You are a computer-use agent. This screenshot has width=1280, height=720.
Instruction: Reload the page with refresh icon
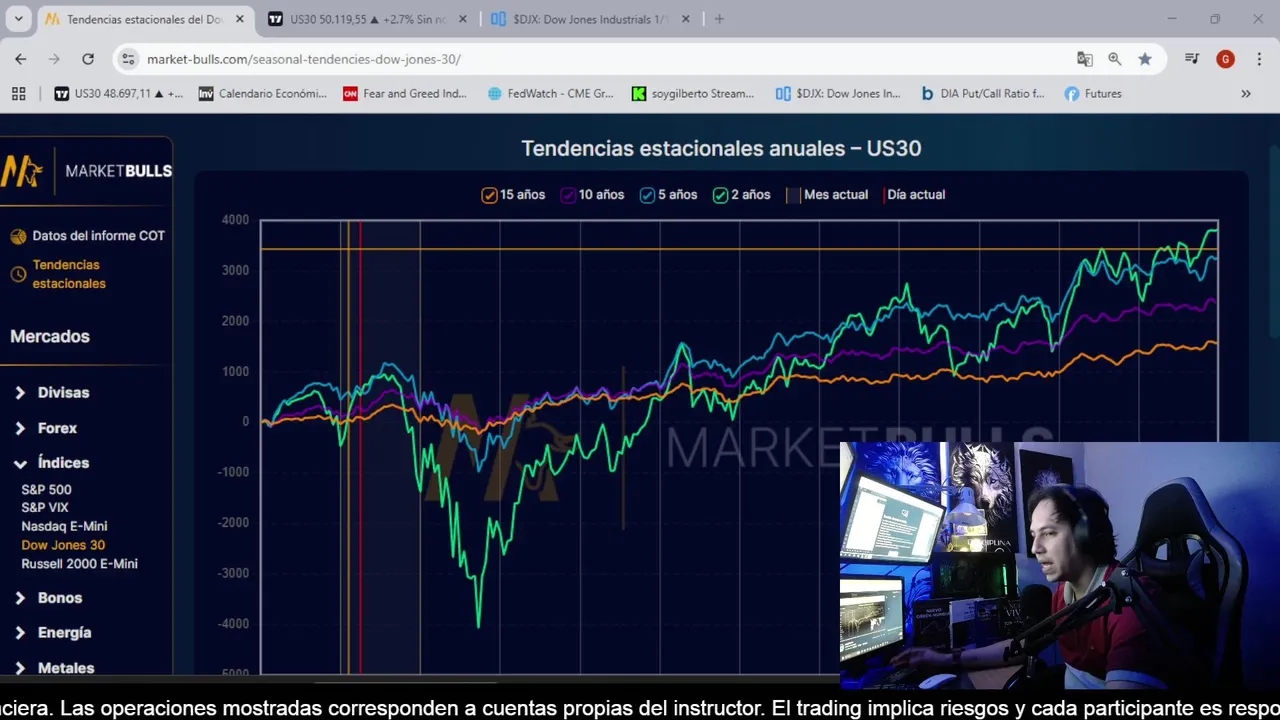[88, 59]
